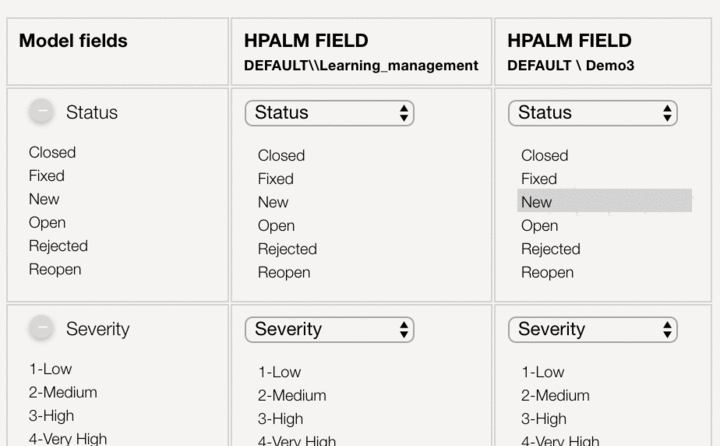Collapse the Severity model field group
Screen dimensions: 720x446
click(x=41, y=329)
